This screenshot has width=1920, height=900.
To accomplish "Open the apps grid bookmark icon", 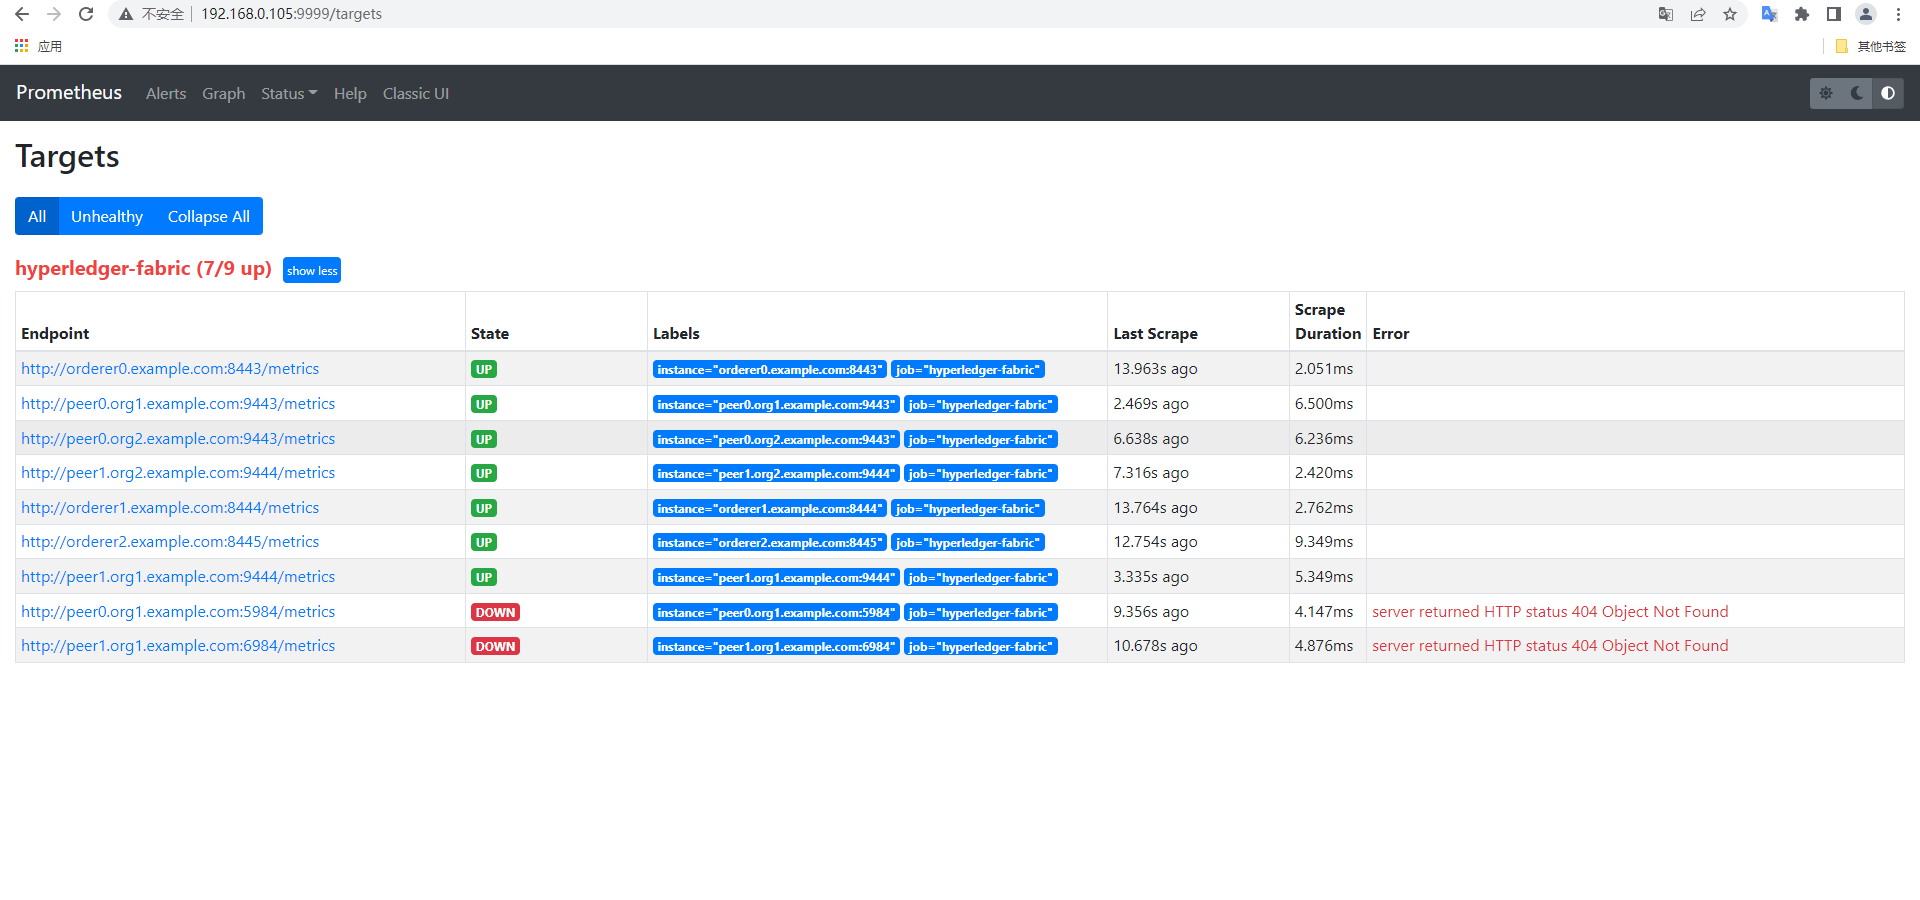I will [21, 46].
